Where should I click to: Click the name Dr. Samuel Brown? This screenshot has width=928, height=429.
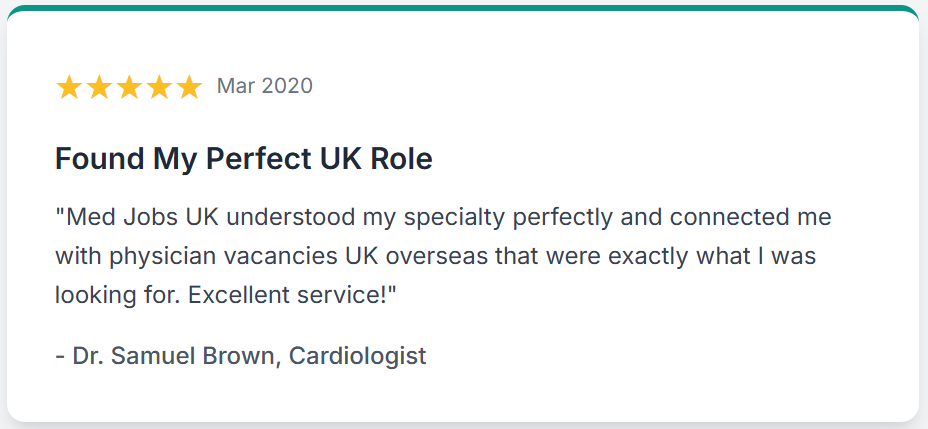(176, 356)
